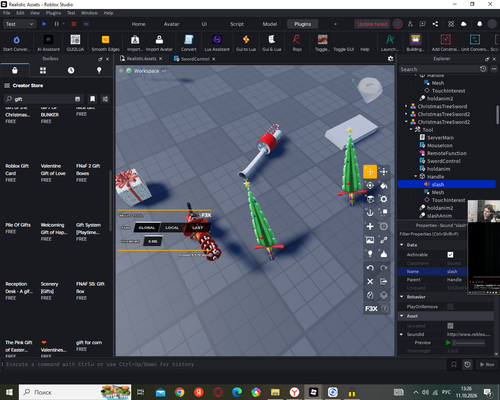The image size is (500, 400).
Task: Adjust the sound Preview progress slider
Action: click(469, 343)
